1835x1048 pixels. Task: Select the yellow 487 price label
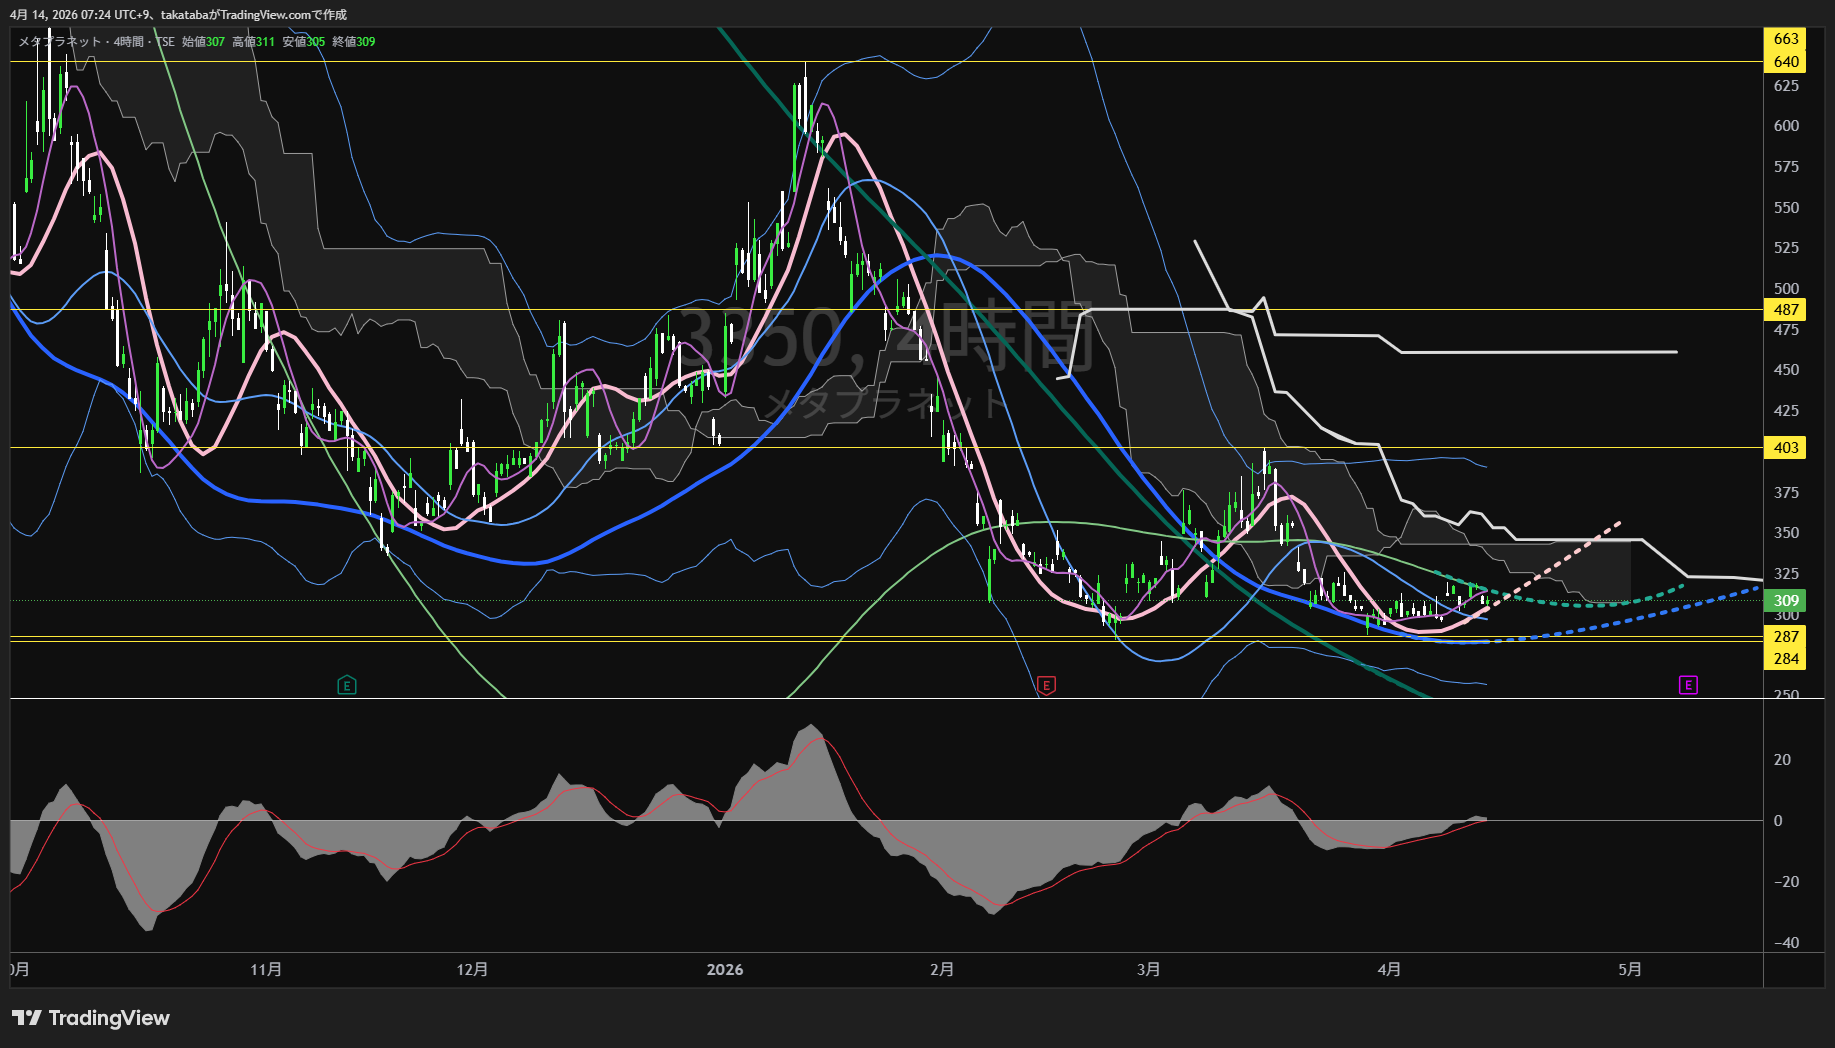click(x=1785, y=310)
